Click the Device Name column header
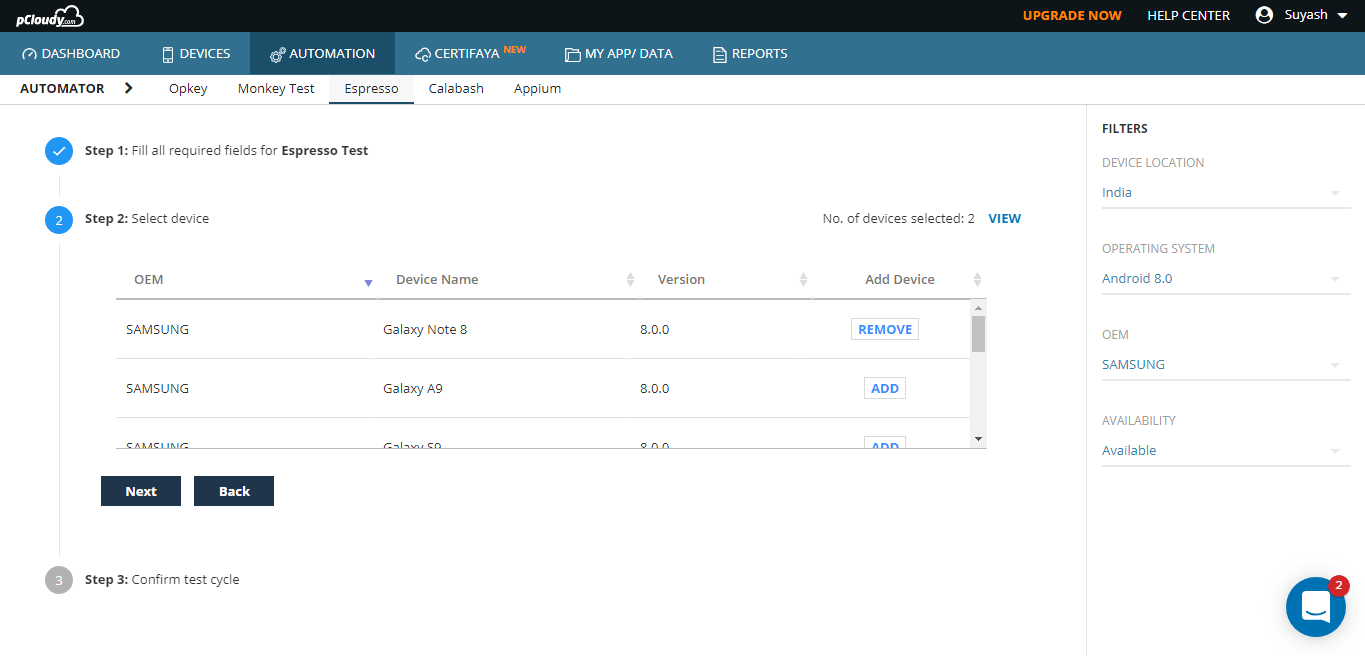The image size is (1365, 656). point(437,280)
